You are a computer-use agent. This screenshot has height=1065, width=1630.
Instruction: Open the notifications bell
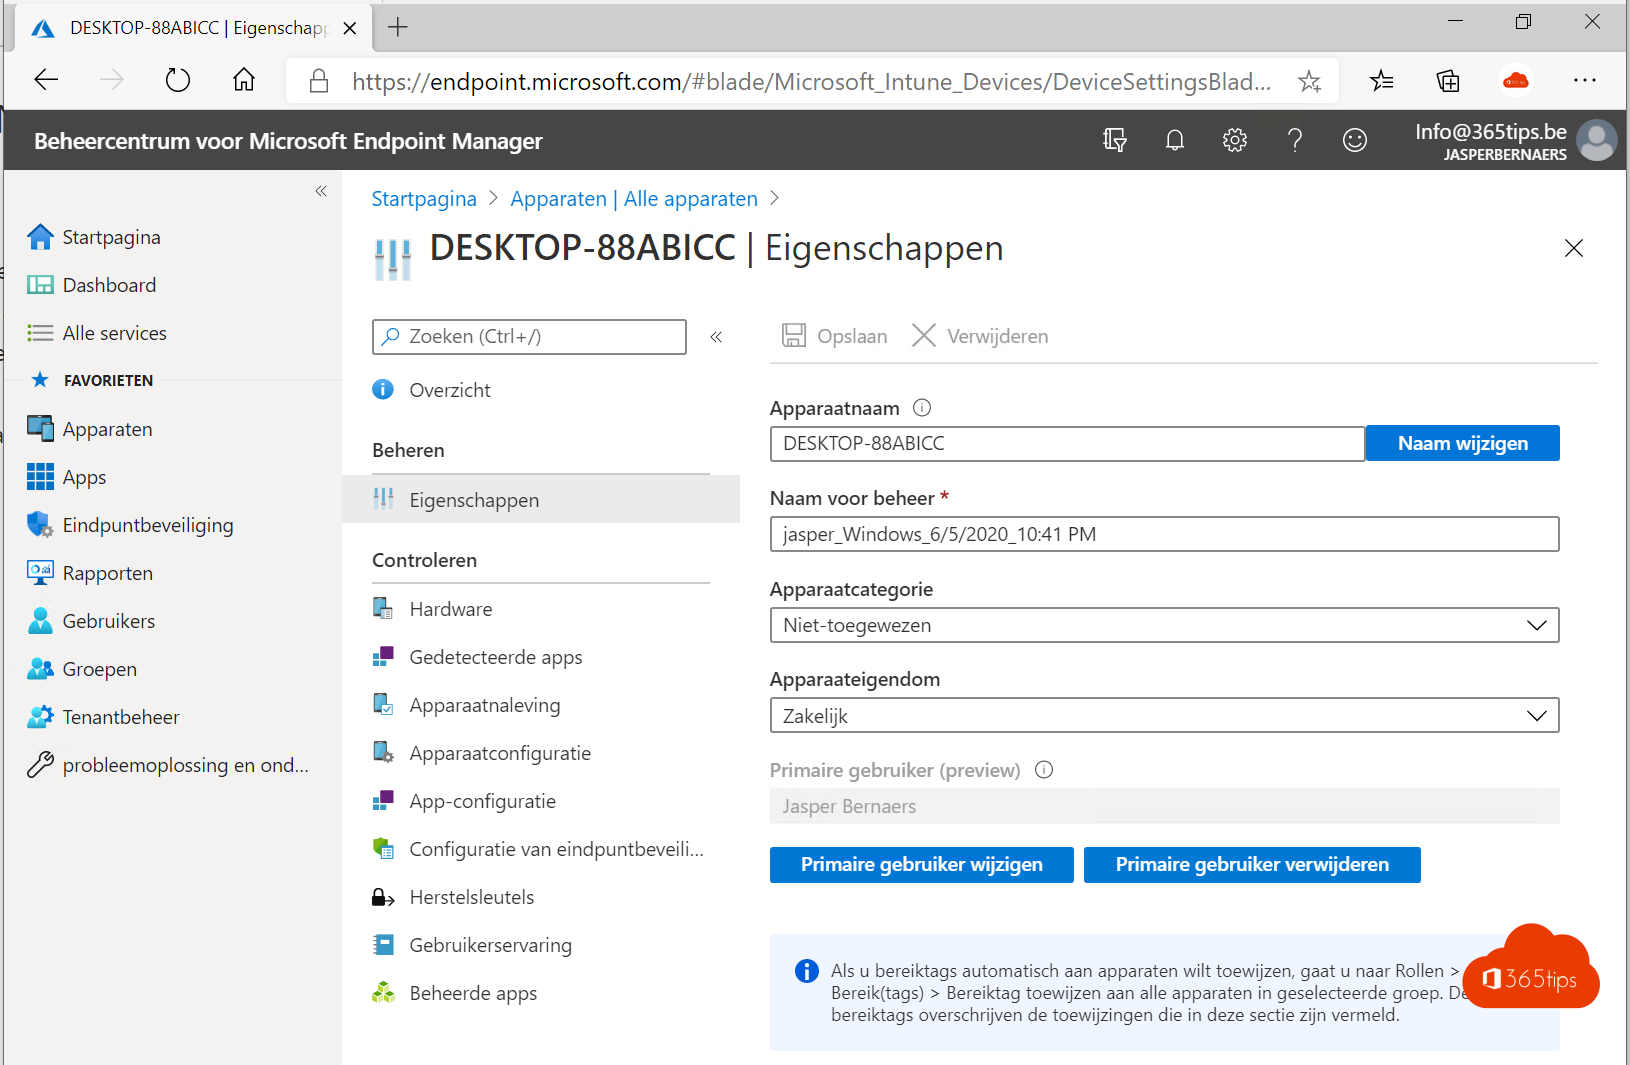pyautogui.click(x=1175, y=140)
